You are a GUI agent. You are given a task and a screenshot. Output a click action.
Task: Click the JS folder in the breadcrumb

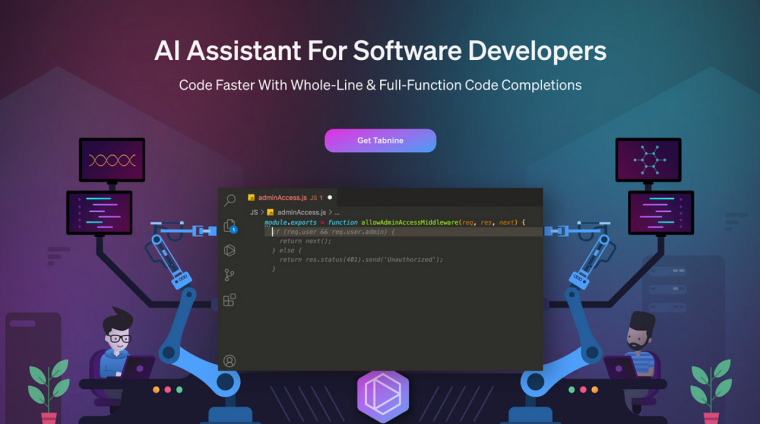click(254, 212)
